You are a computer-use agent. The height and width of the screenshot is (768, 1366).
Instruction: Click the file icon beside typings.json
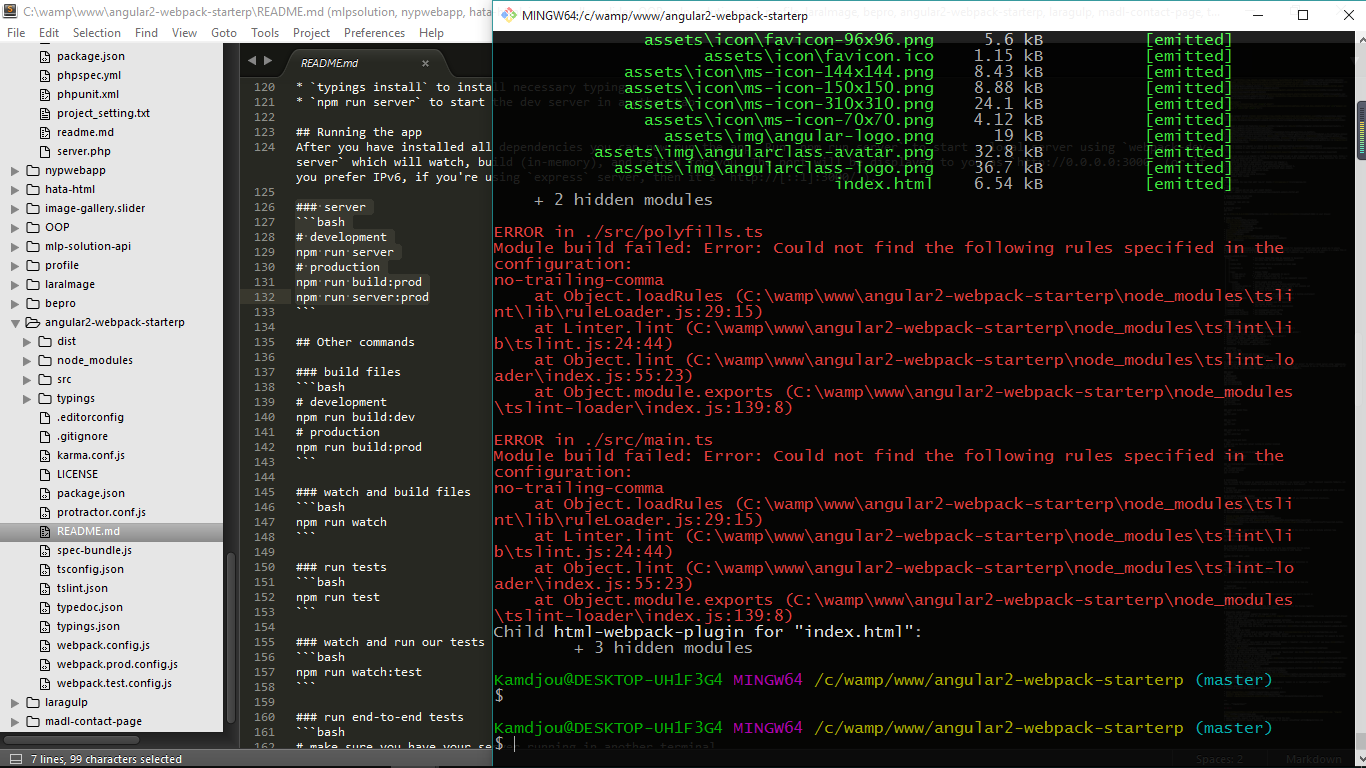(x=44, y=626)
